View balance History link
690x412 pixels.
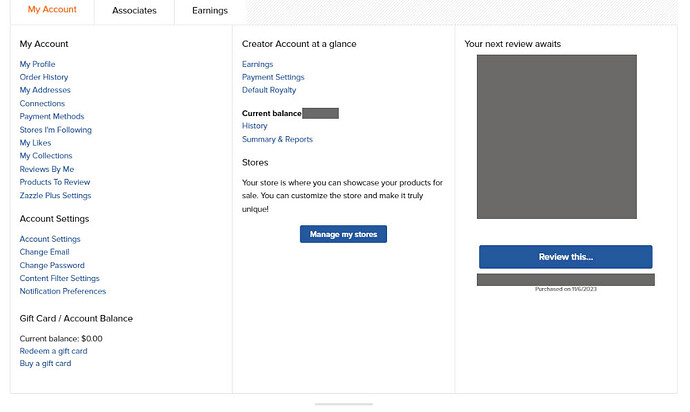tap(254, 126)
